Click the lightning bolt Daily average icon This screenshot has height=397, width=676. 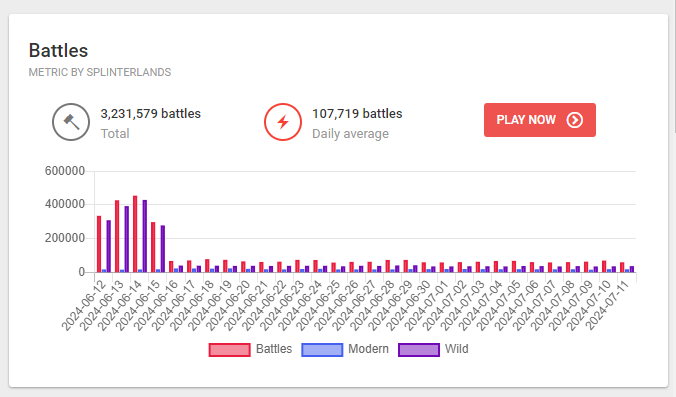[x=283, y=122]
